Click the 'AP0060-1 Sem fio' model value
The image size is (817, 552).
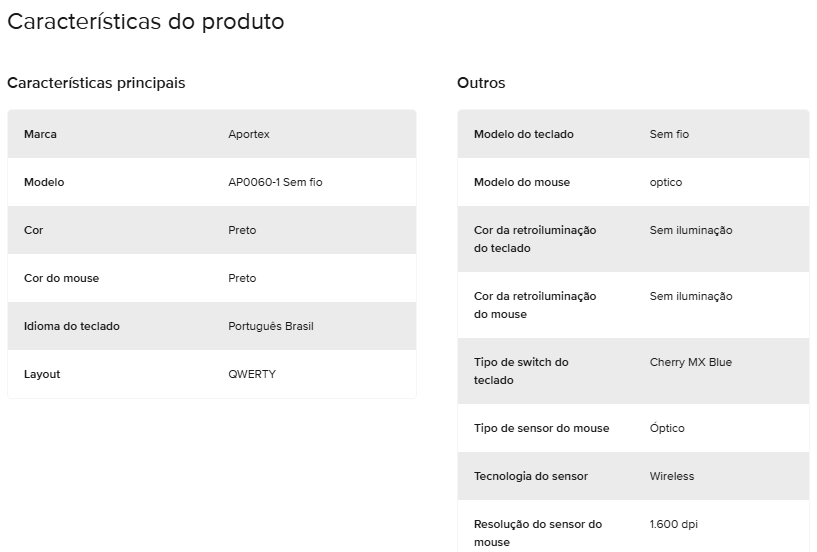coord(275,182)
